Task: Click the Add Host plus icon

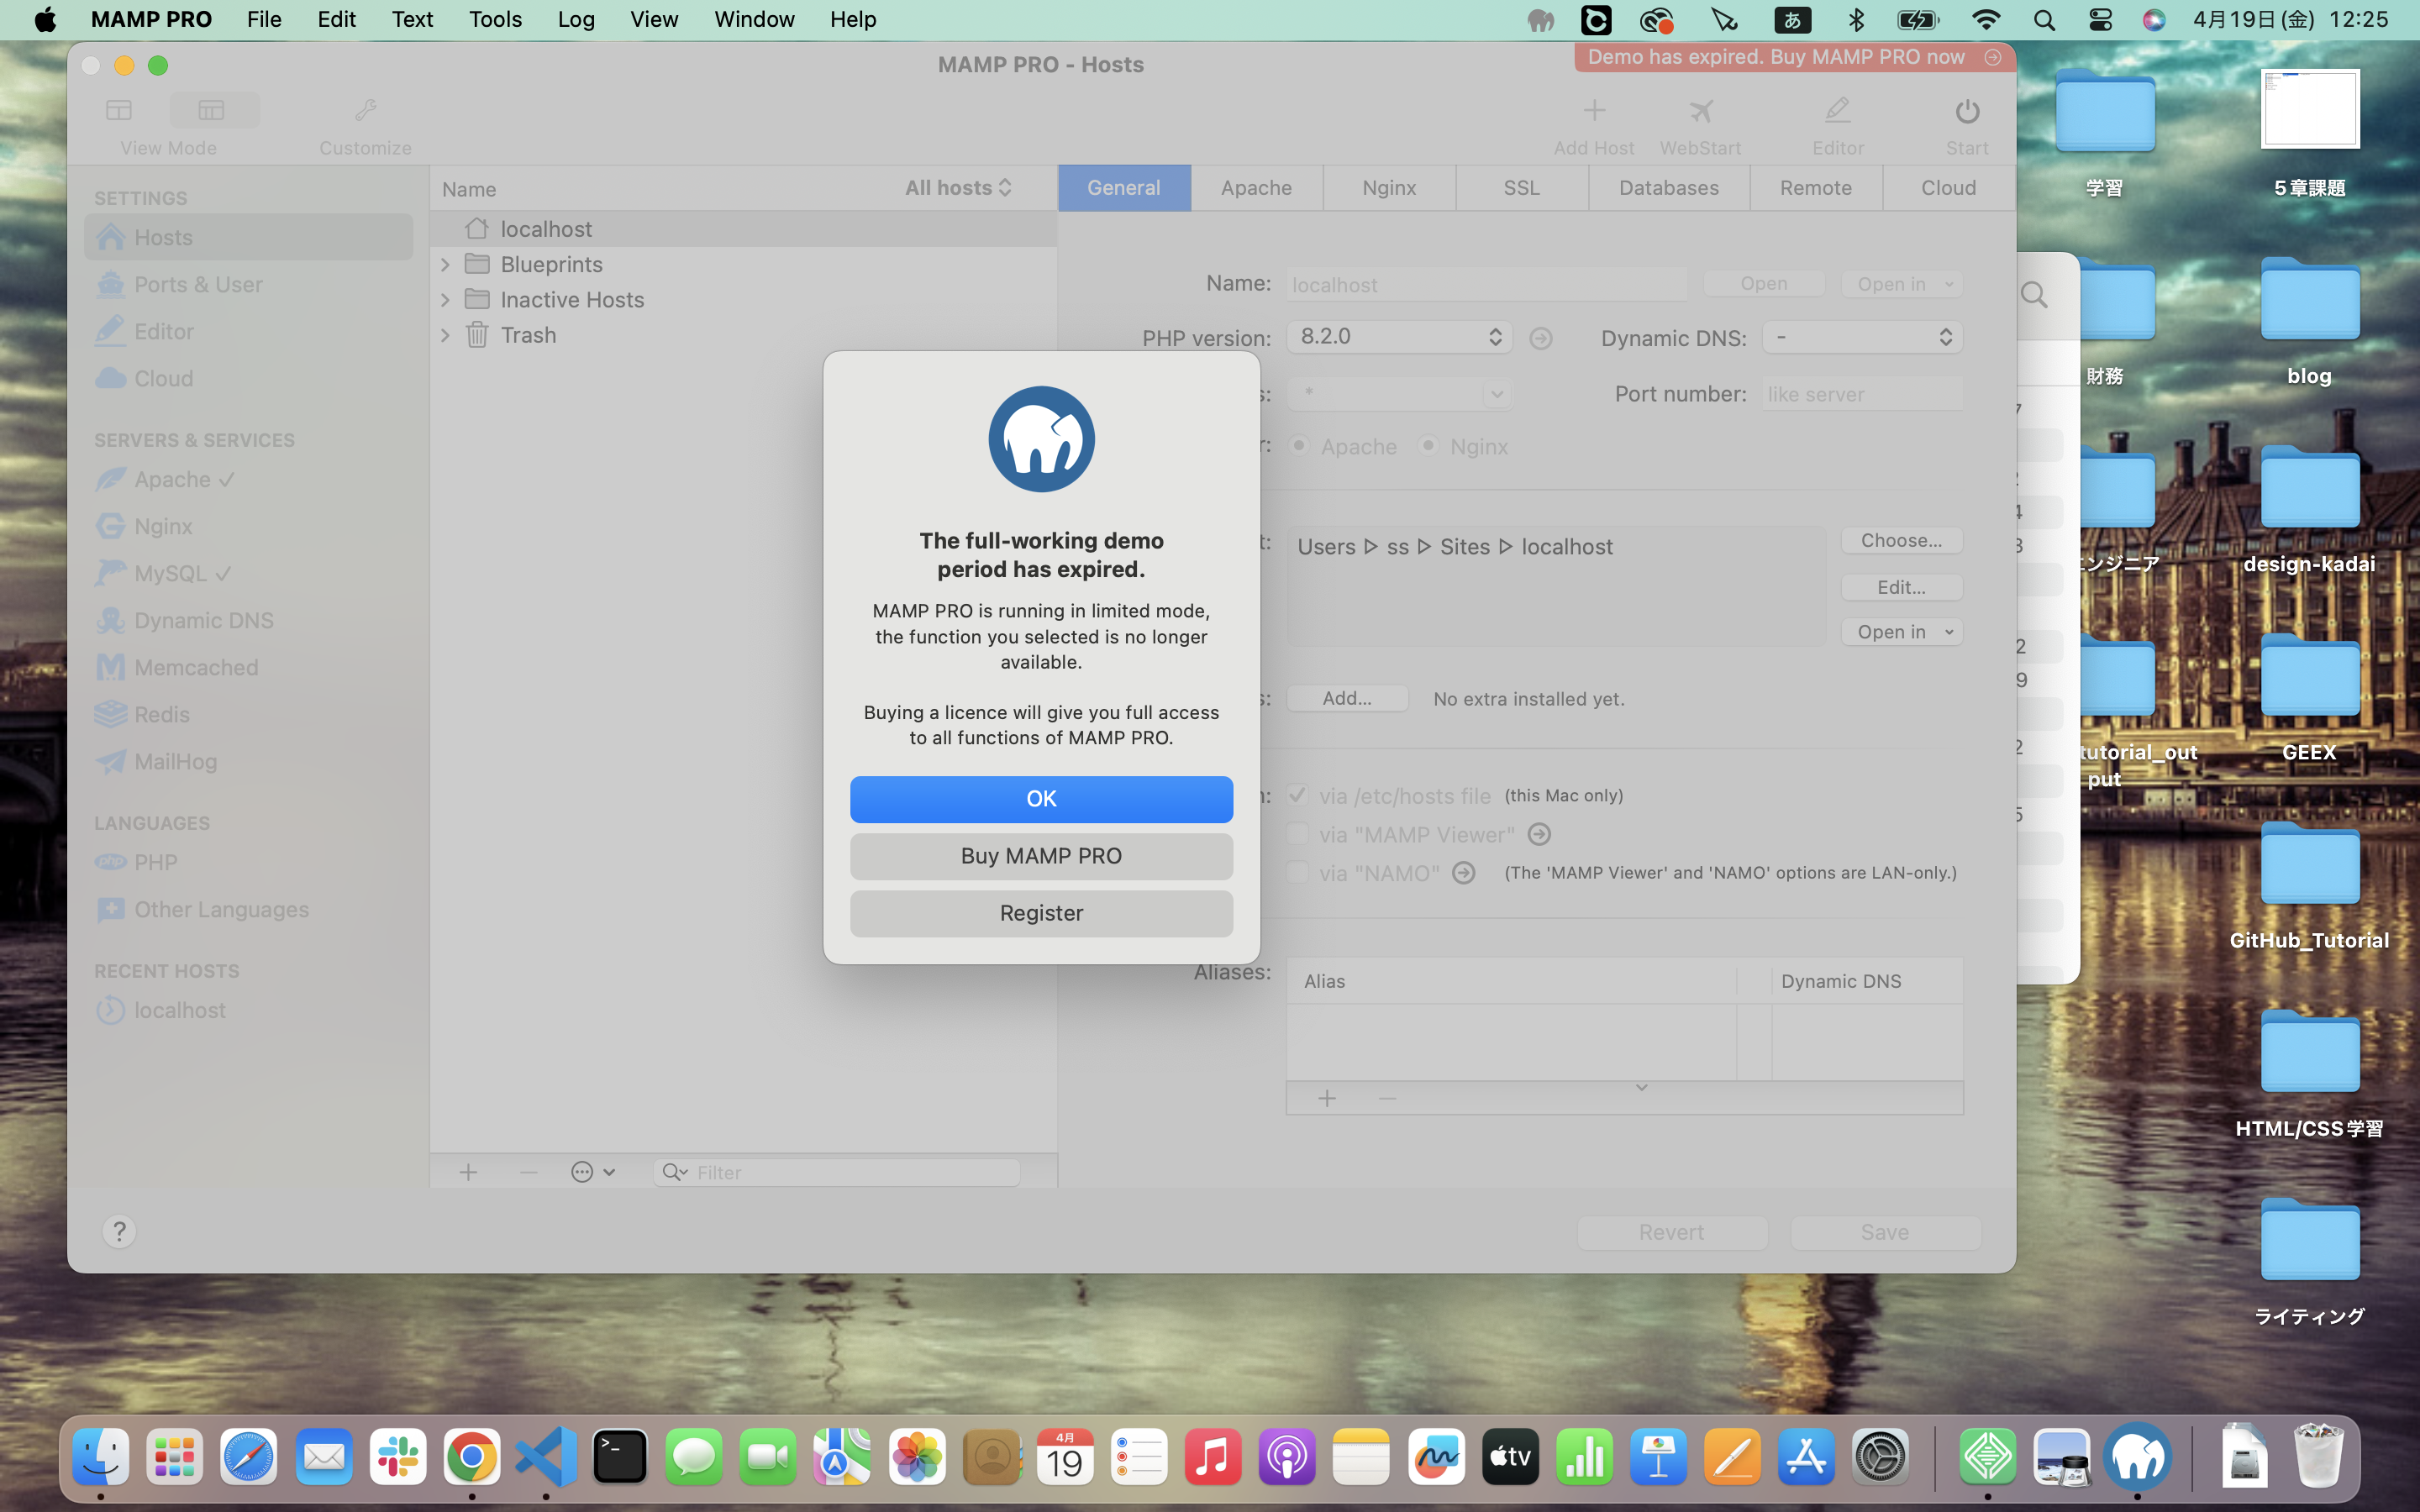Action: click(x=1593, y=111)
